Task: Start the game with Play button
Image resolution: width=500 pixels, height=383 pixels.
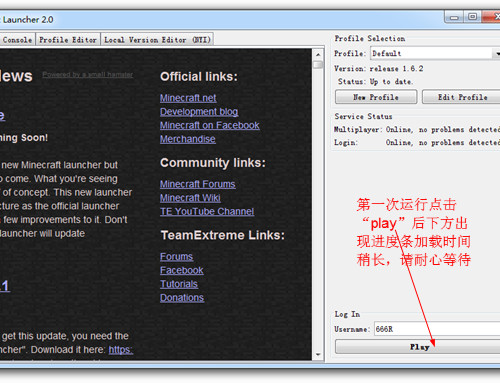Action: 418,347
